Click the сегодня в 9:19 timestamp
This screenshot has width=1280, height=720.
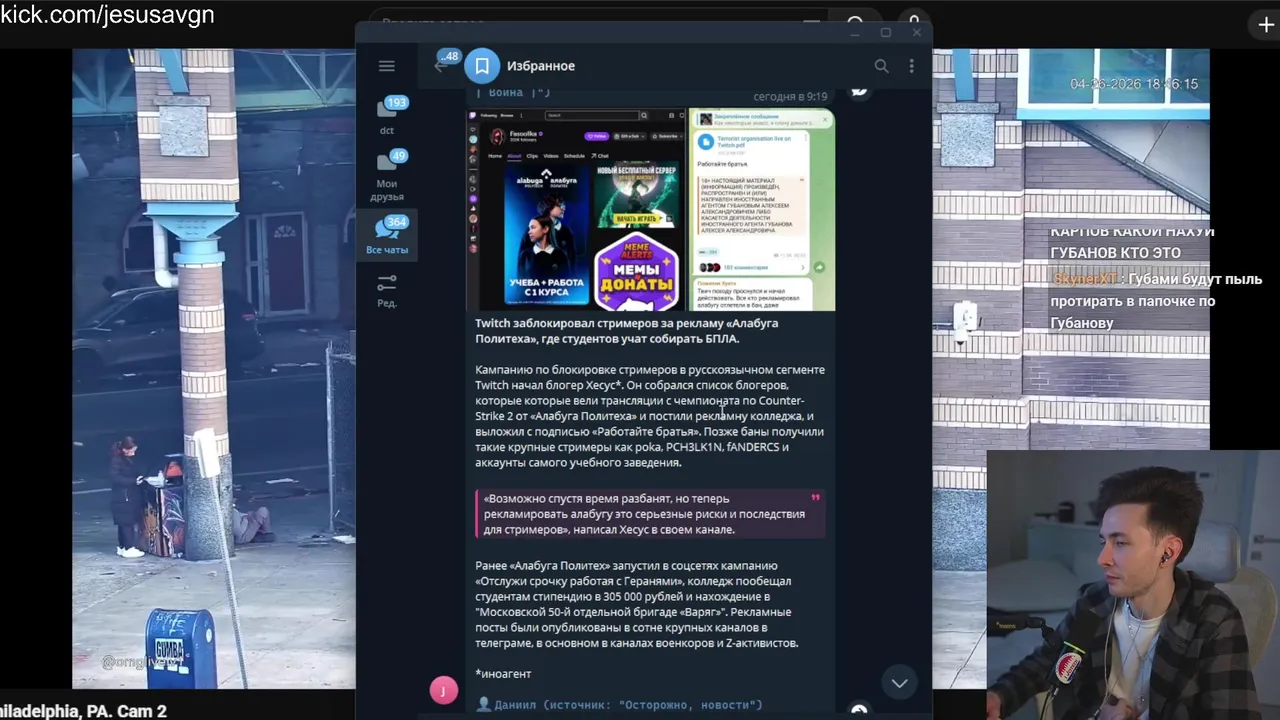click(x=790, y=96)
